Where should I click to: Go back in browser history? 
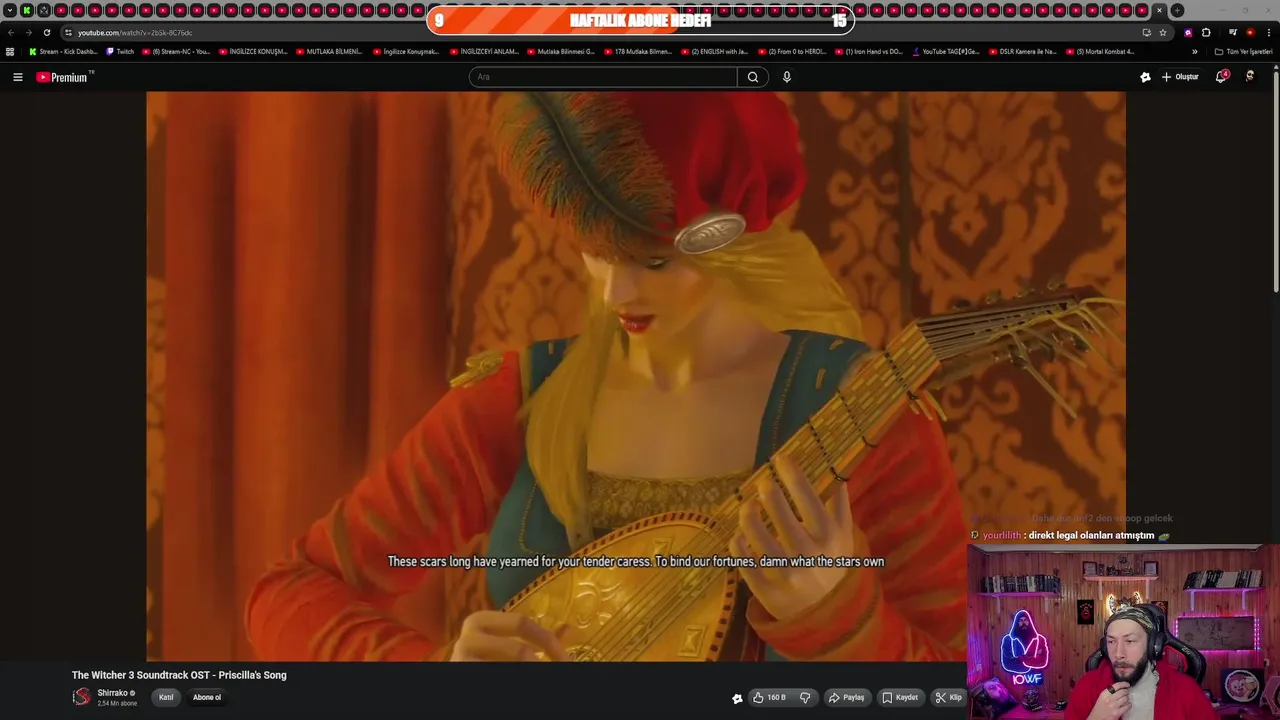click(x=11, y=32)
